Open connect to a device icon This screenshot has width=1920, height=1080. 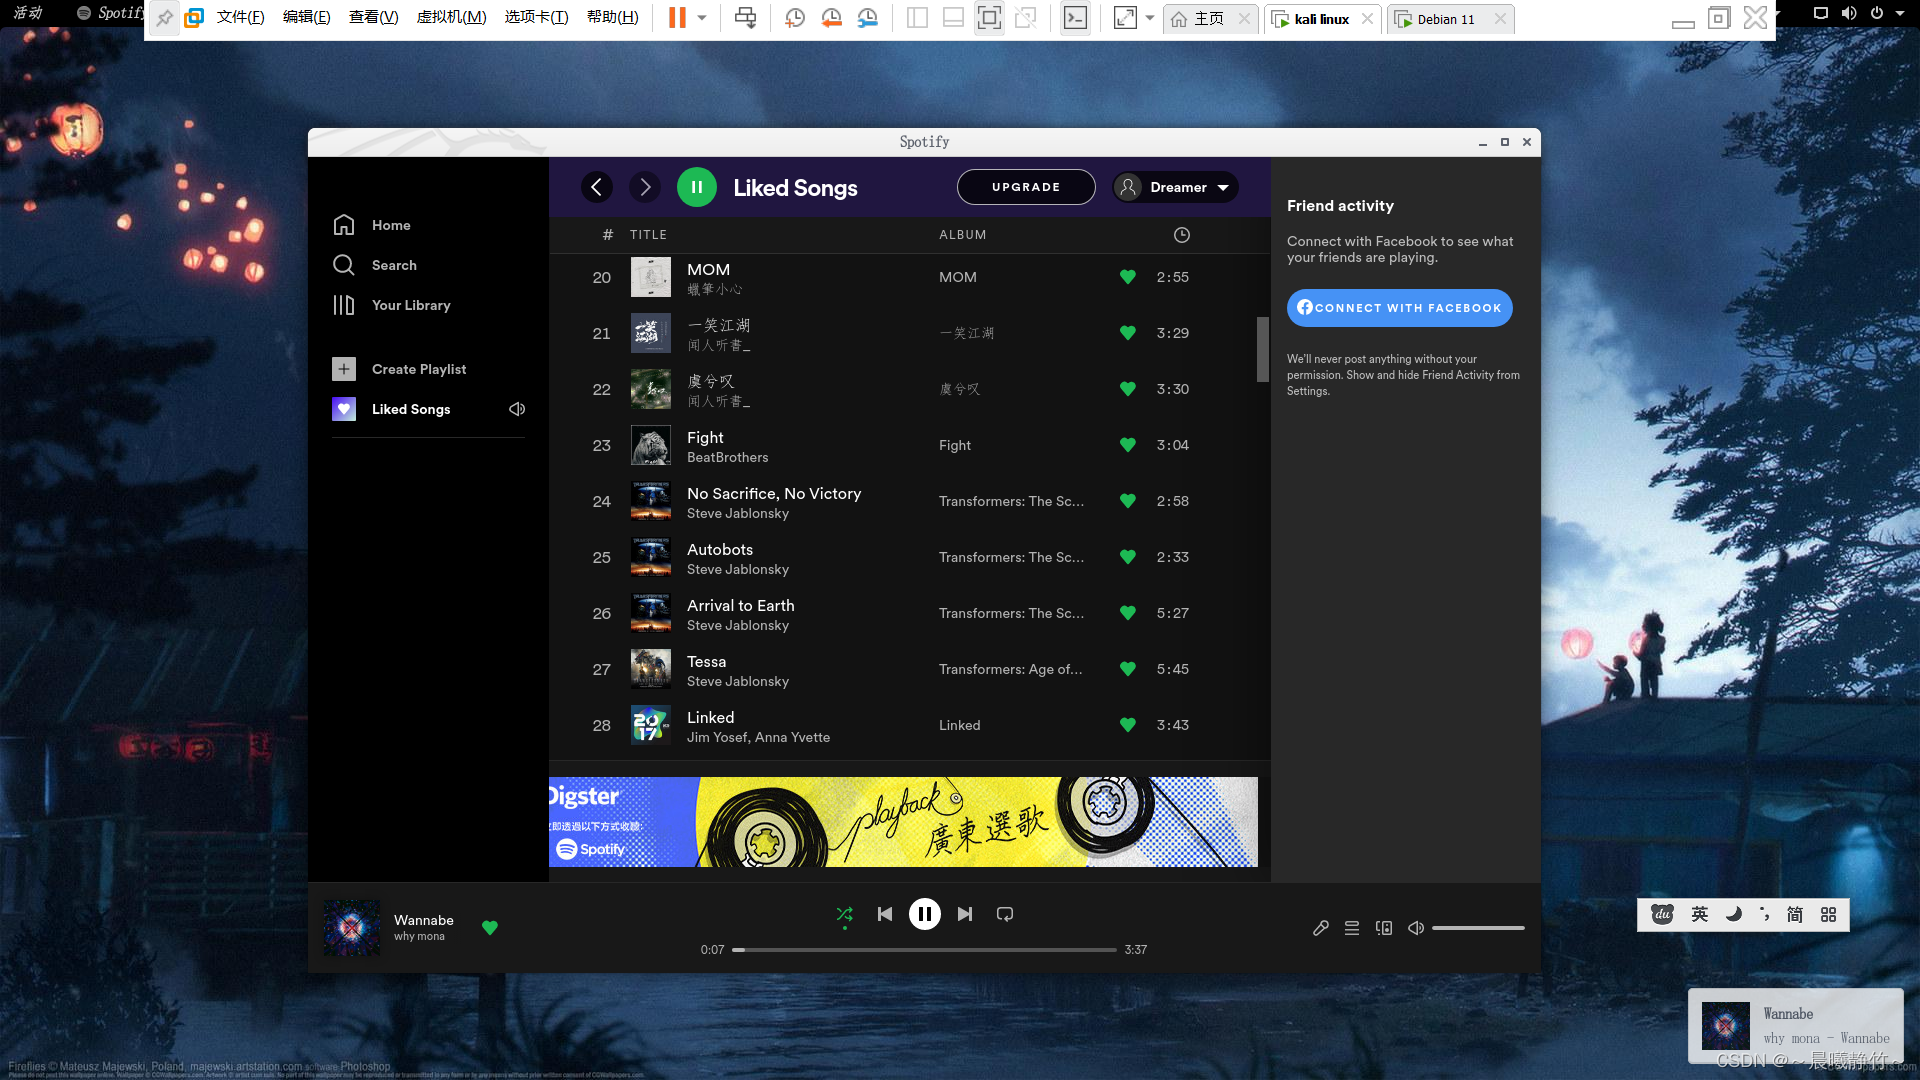point(1384,928)
